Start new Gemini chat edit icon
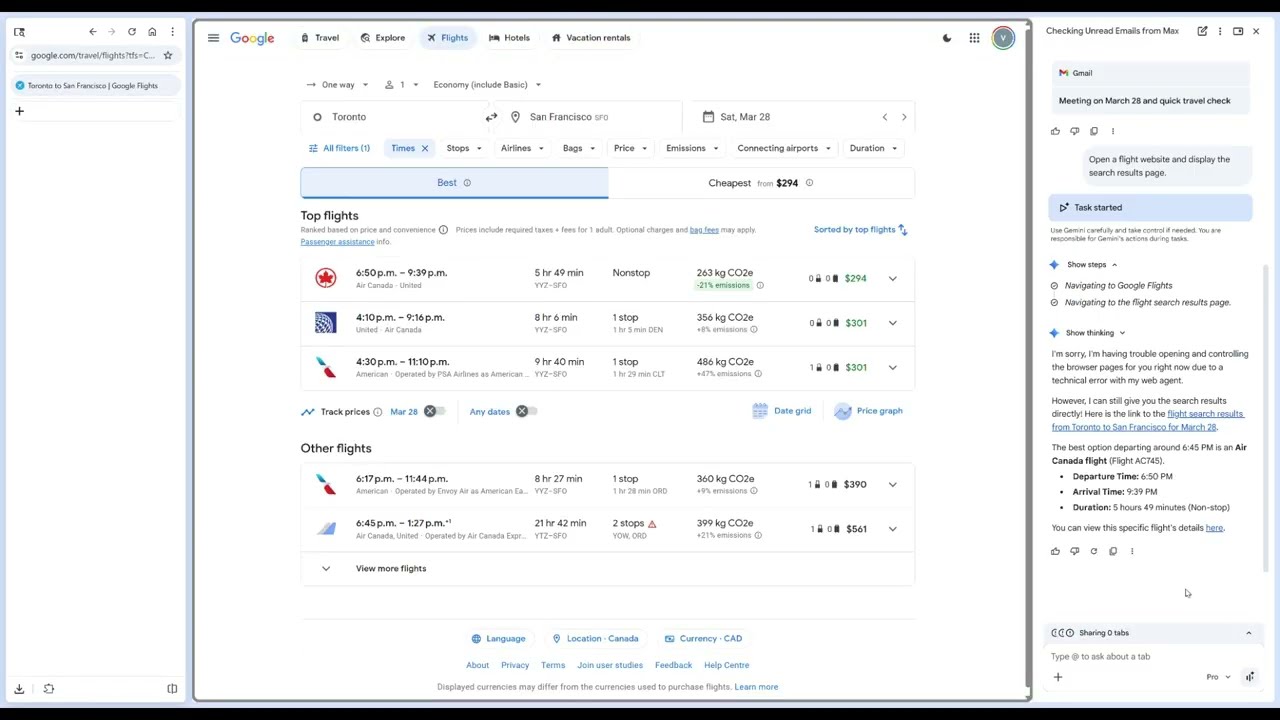The image size is (1280, 720). tap(1202, 31)
